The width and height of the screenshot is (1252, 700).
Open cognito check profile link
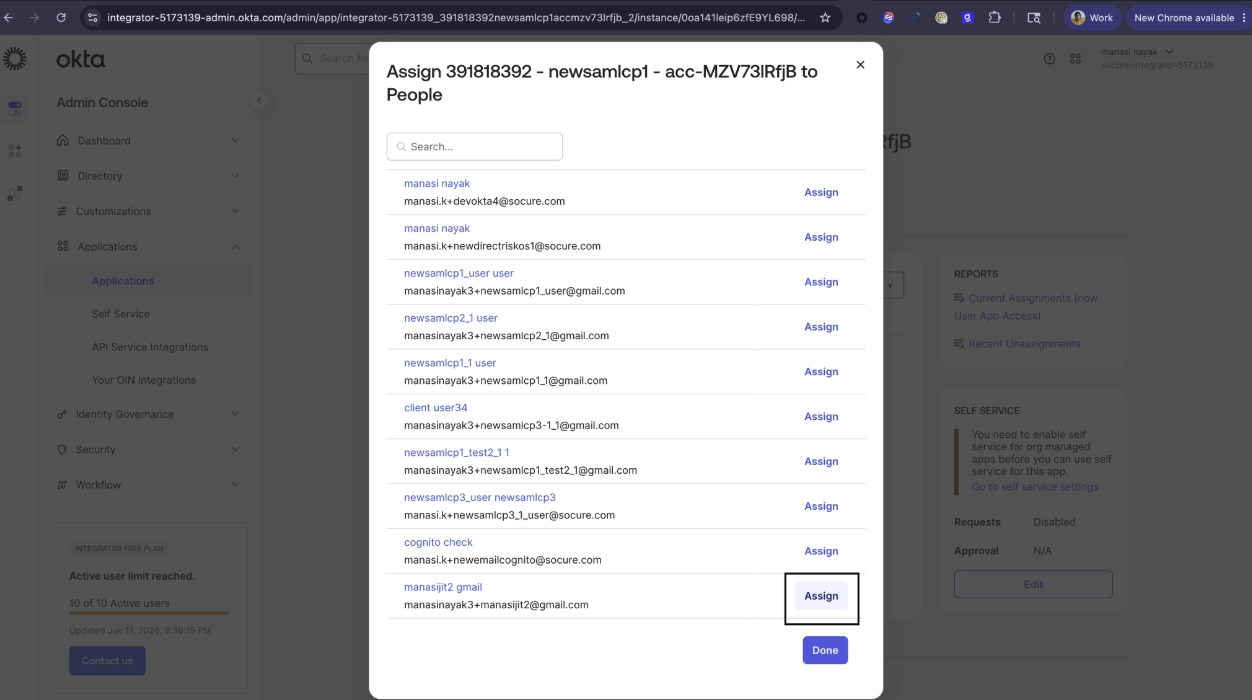tap(438, 542)
